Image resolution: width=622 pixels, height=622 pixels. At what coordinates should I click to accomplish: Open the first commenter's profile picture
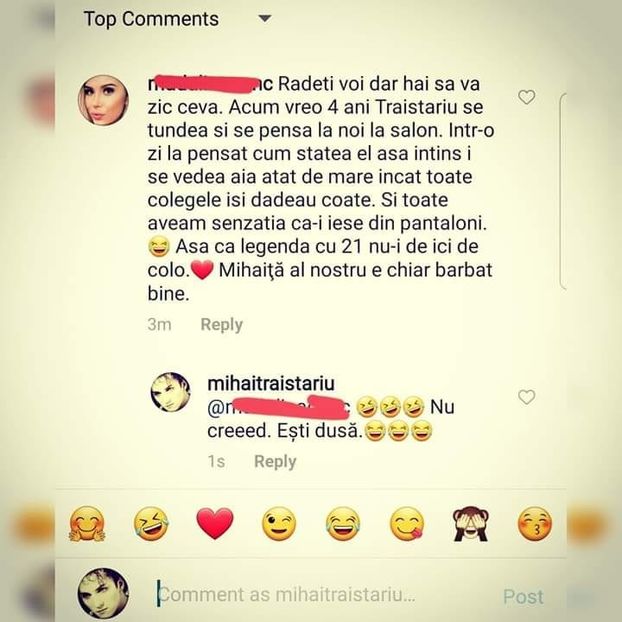tap(103, 100)
